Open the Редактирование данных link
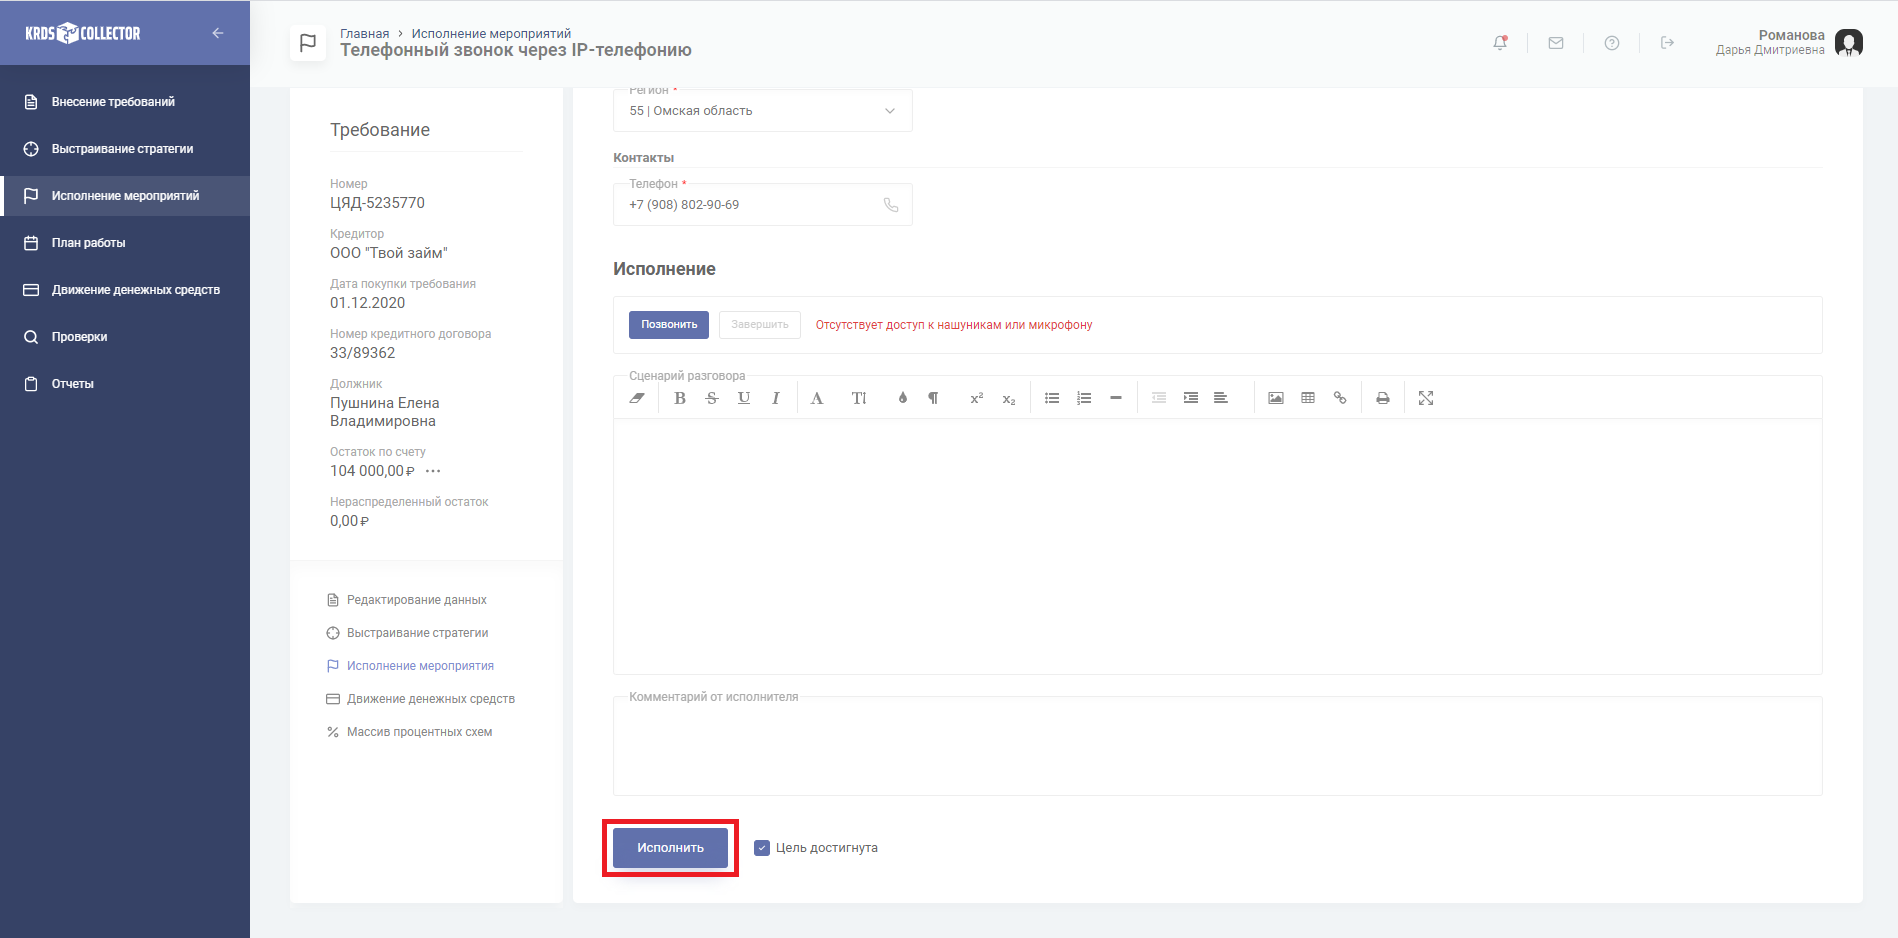The height and width of the screenshot is (938, 1898). pyautogui.click(x=416, y=600)
